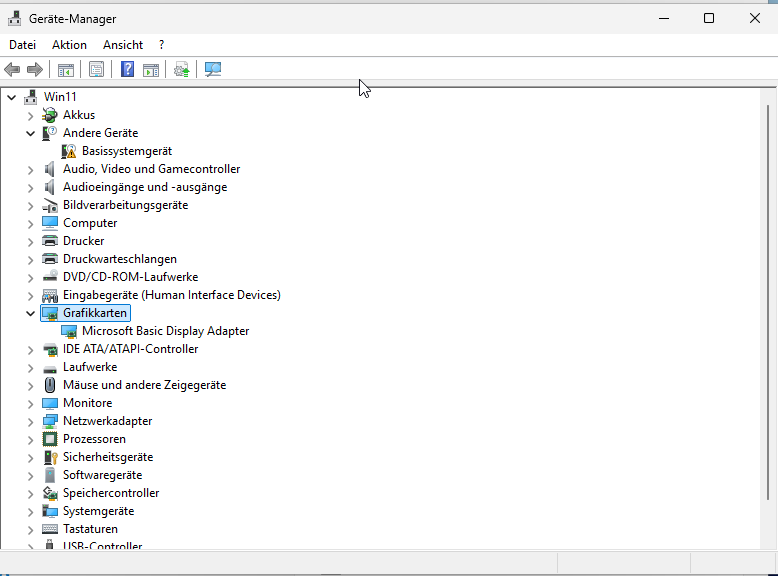Select the Computer category label
This screenshot has height=576, width=778.
(90, 223)
